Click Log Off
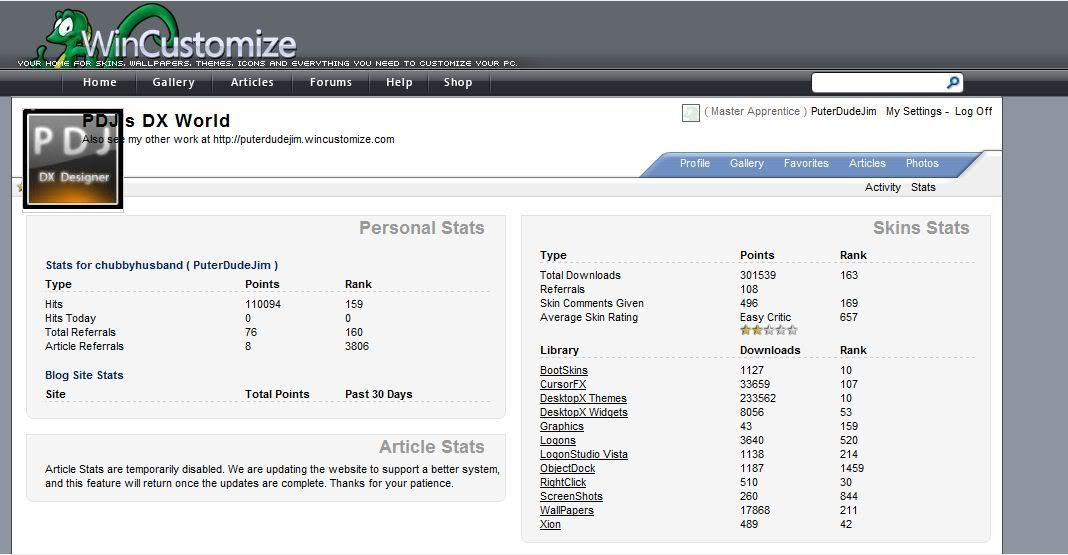Screen dimensions: 1068x555 973,112
